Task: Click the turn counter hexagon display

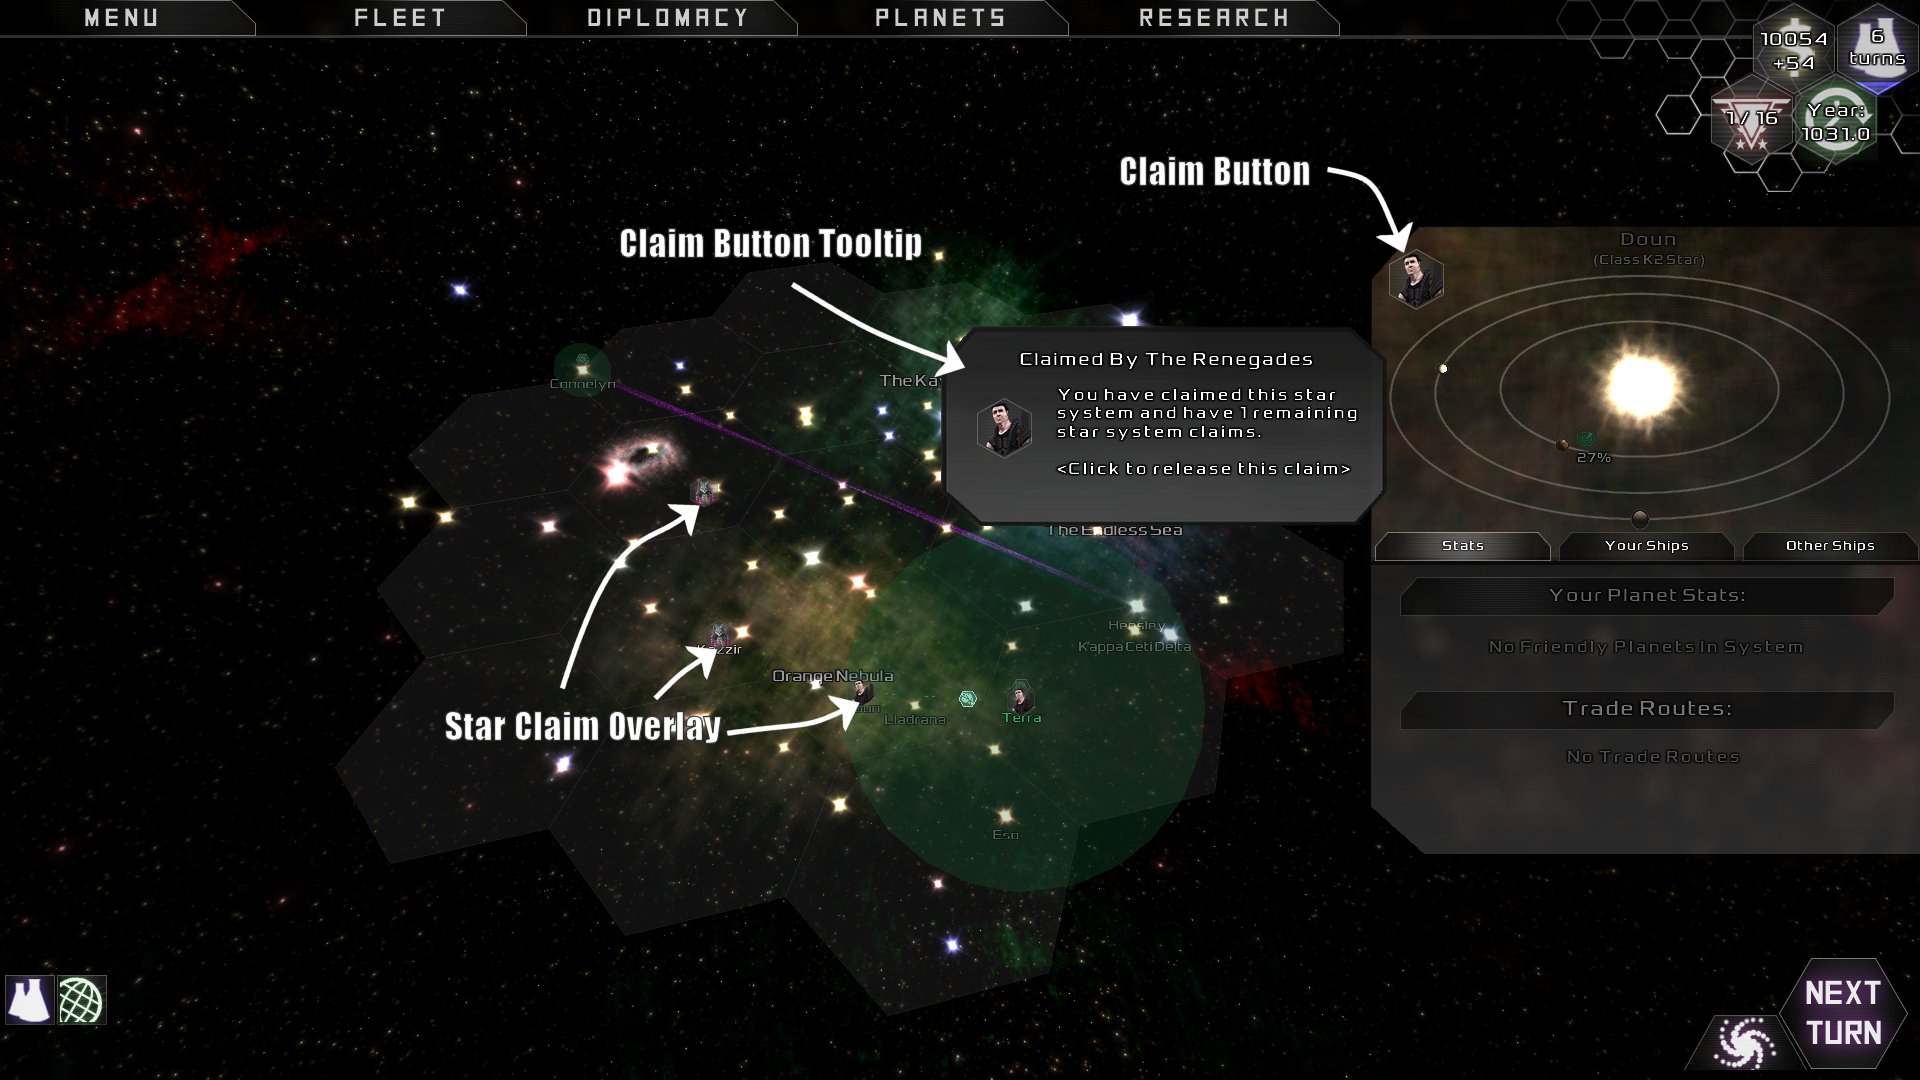Action: [1876, 55]
